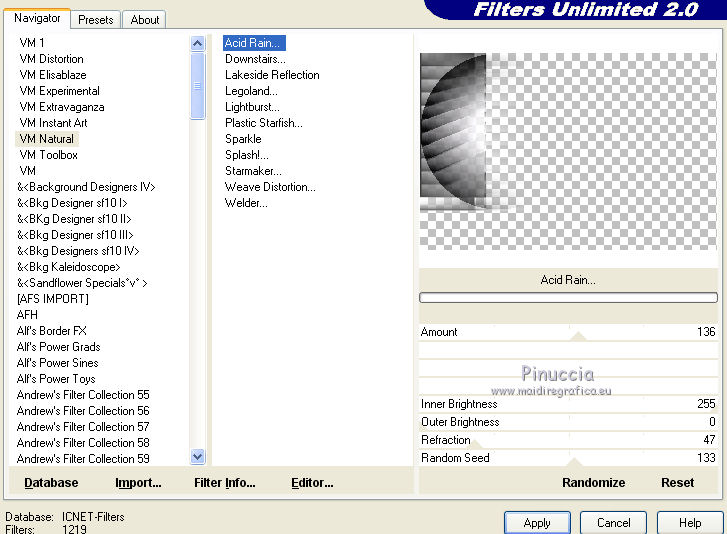Click the Database button
The height and width of the screenshot is (534, 727).
pyautogui.click(x=51, y=483)
